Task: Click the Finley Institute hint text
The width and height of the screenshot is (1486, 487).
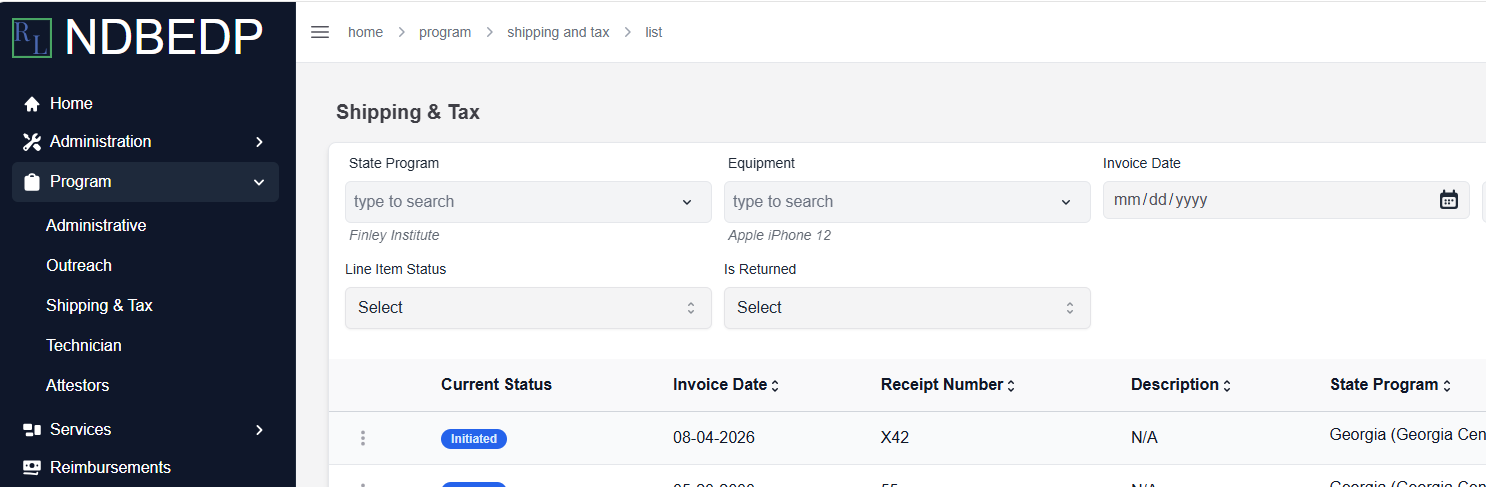Action: click(x=394, y=236)
